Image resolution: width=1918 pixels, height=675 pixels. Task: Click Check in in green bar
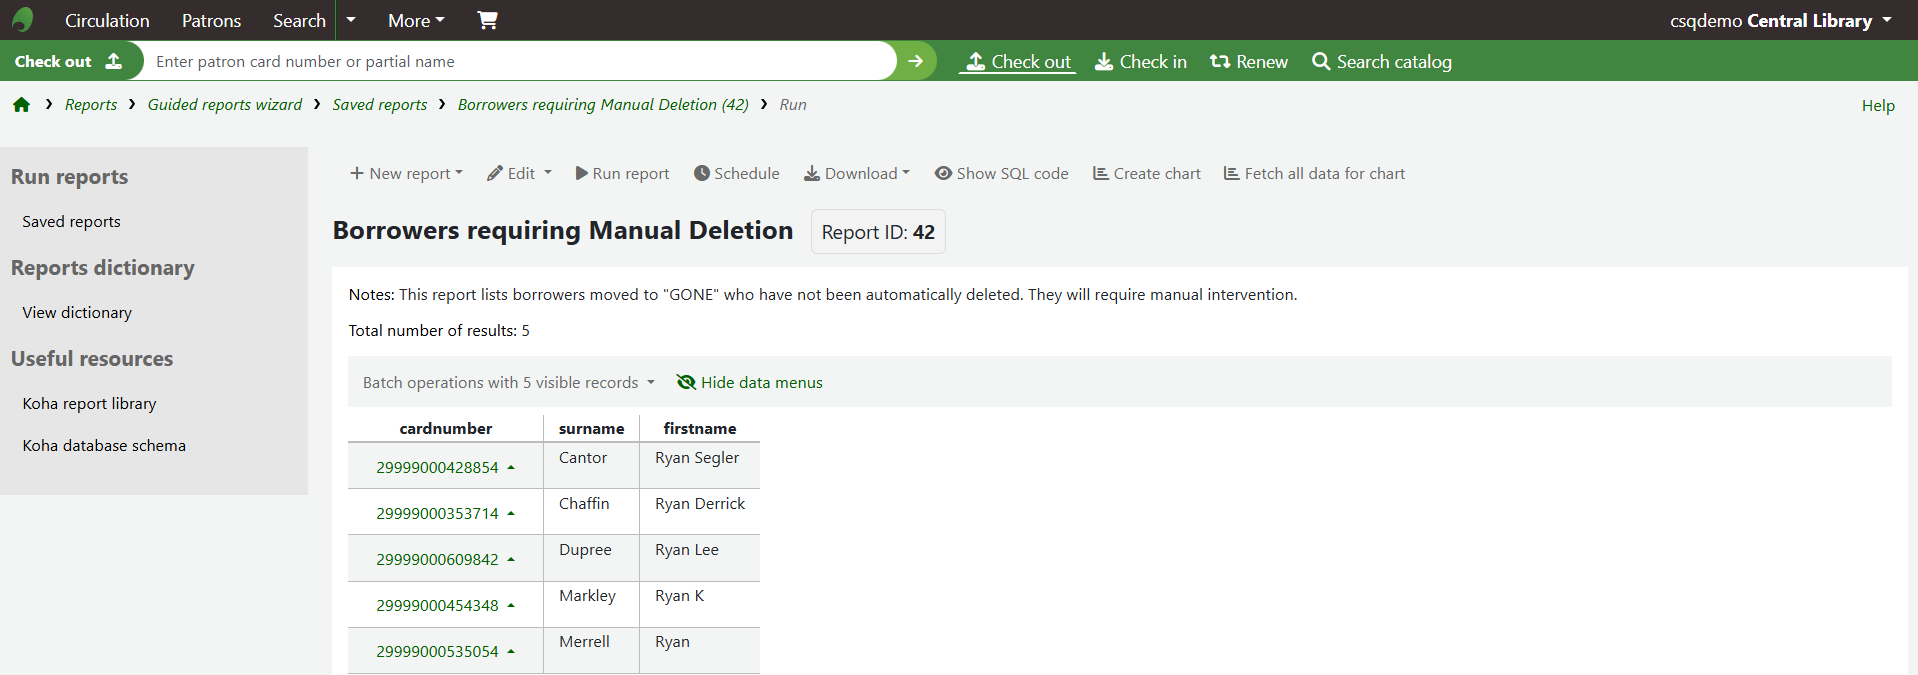(1141, 62)
